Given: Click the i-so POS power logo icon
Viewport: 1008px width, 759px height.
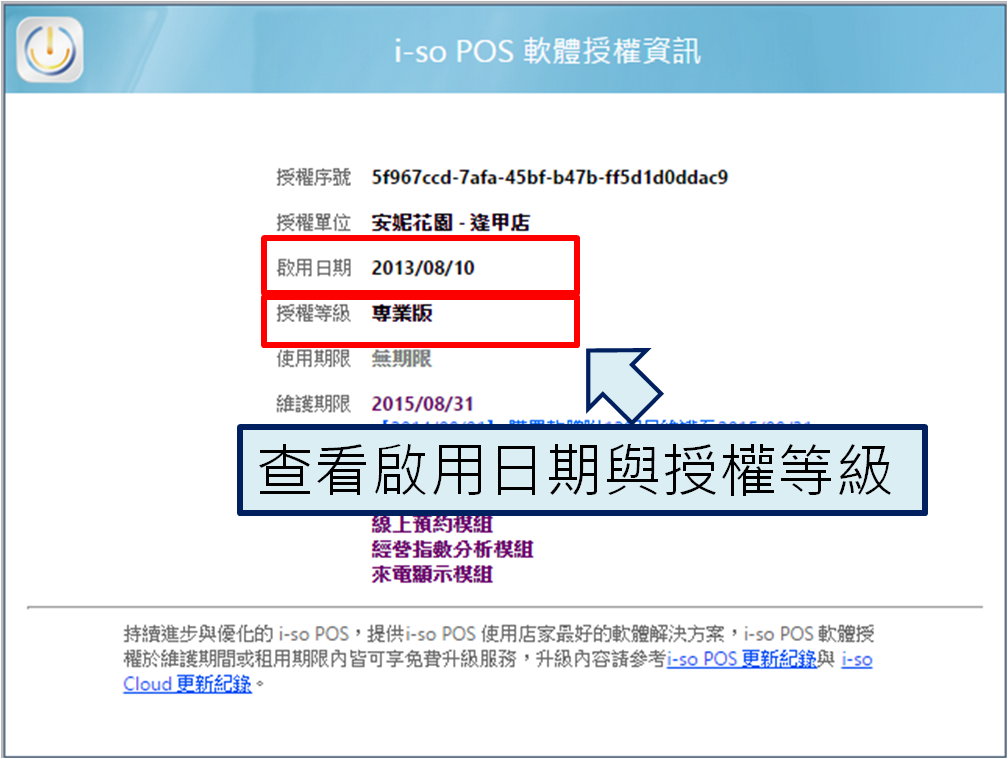Looking at the screenshot, I should click(50, 49).
